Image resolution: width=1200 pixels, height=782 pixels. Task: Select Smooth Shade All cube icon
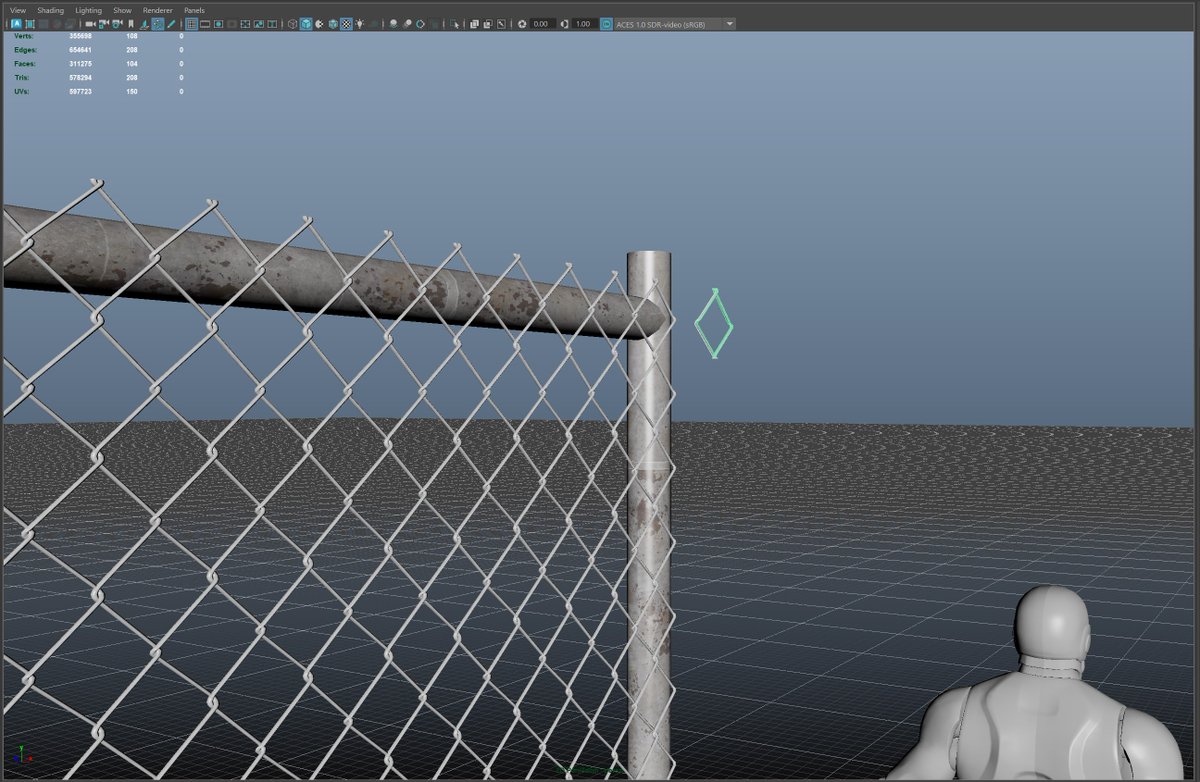click(x=305, y=24)
